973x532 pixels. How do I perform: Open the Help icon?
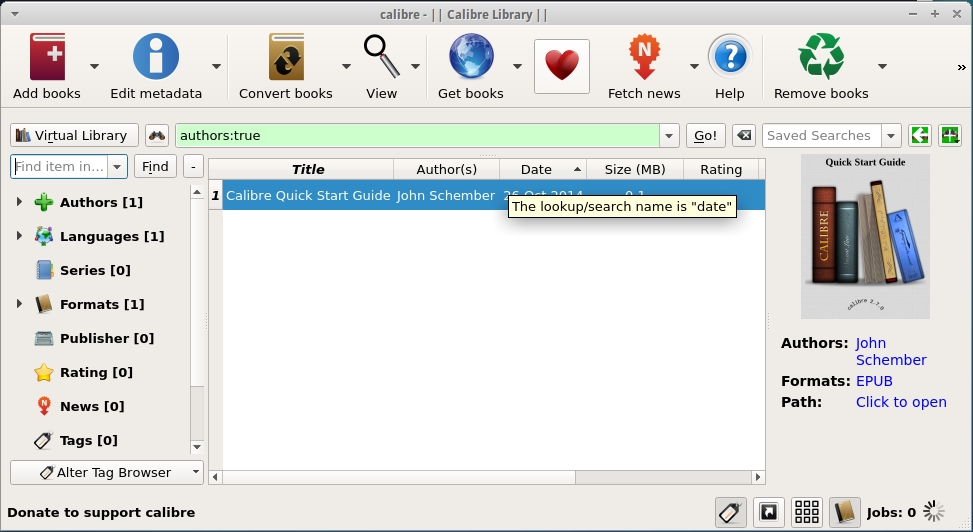pos(730,56)
